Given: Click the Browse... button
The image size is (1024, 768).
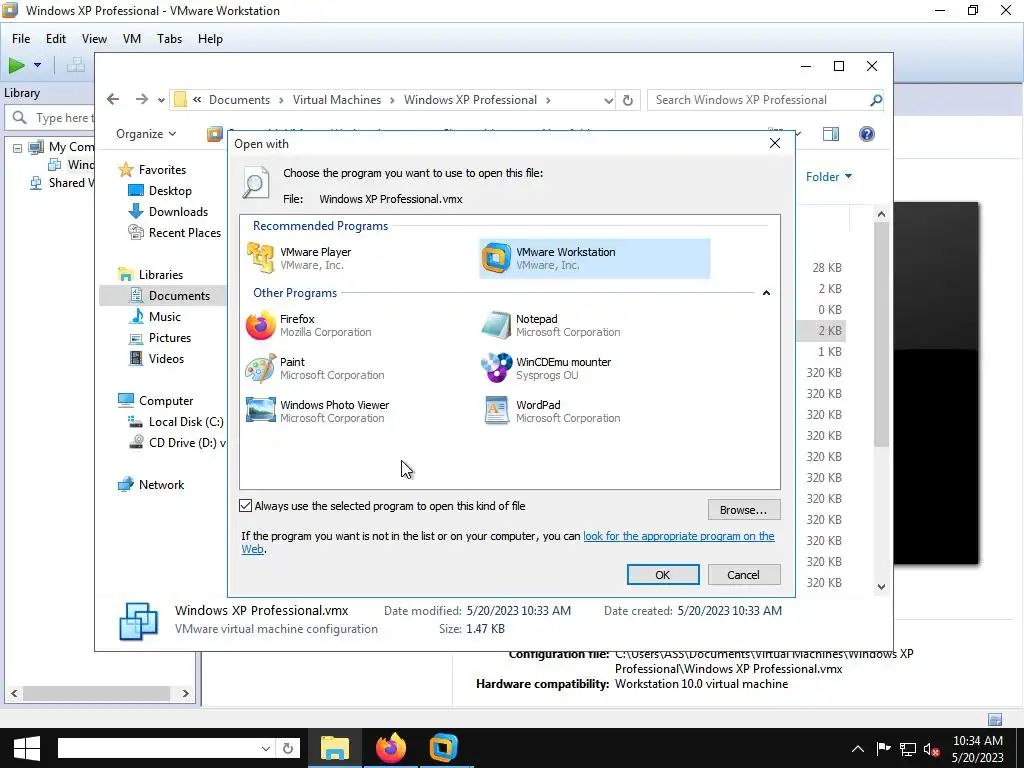Looking at the screenshot, I should coord(744,510).
